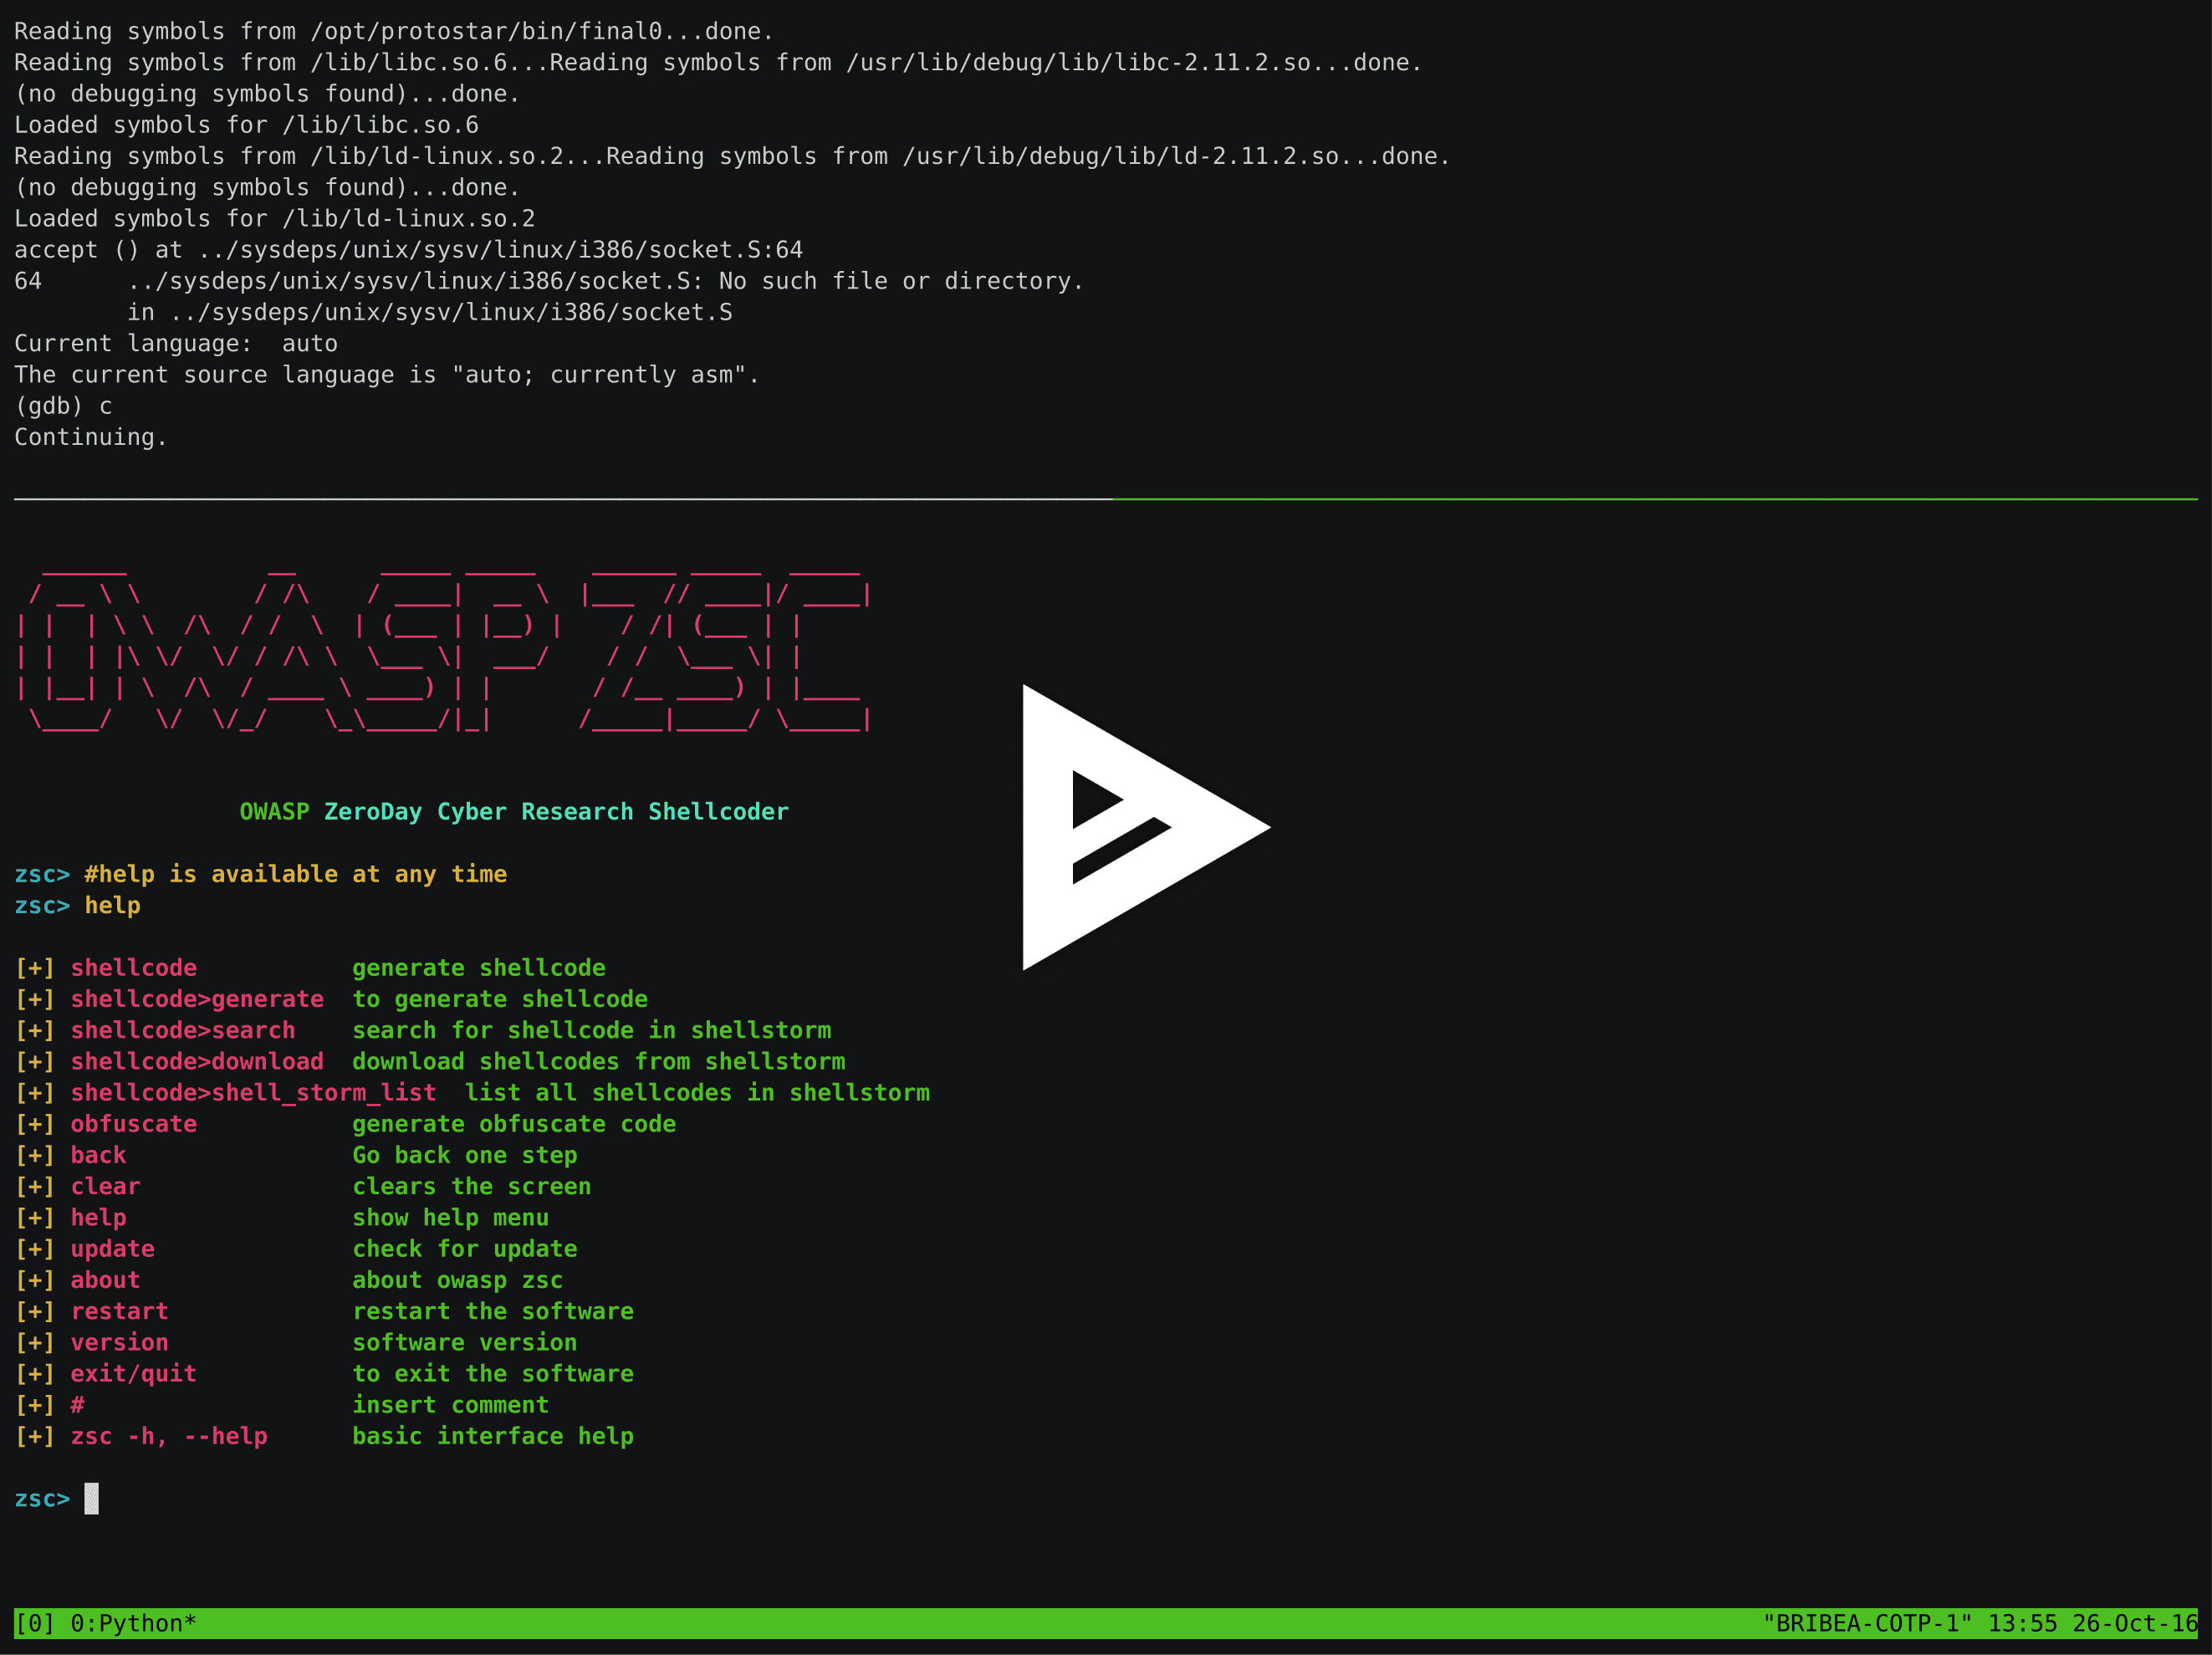
Task: Click the 'obfuscate' command in help list
Action: (x=133, y=1124)
